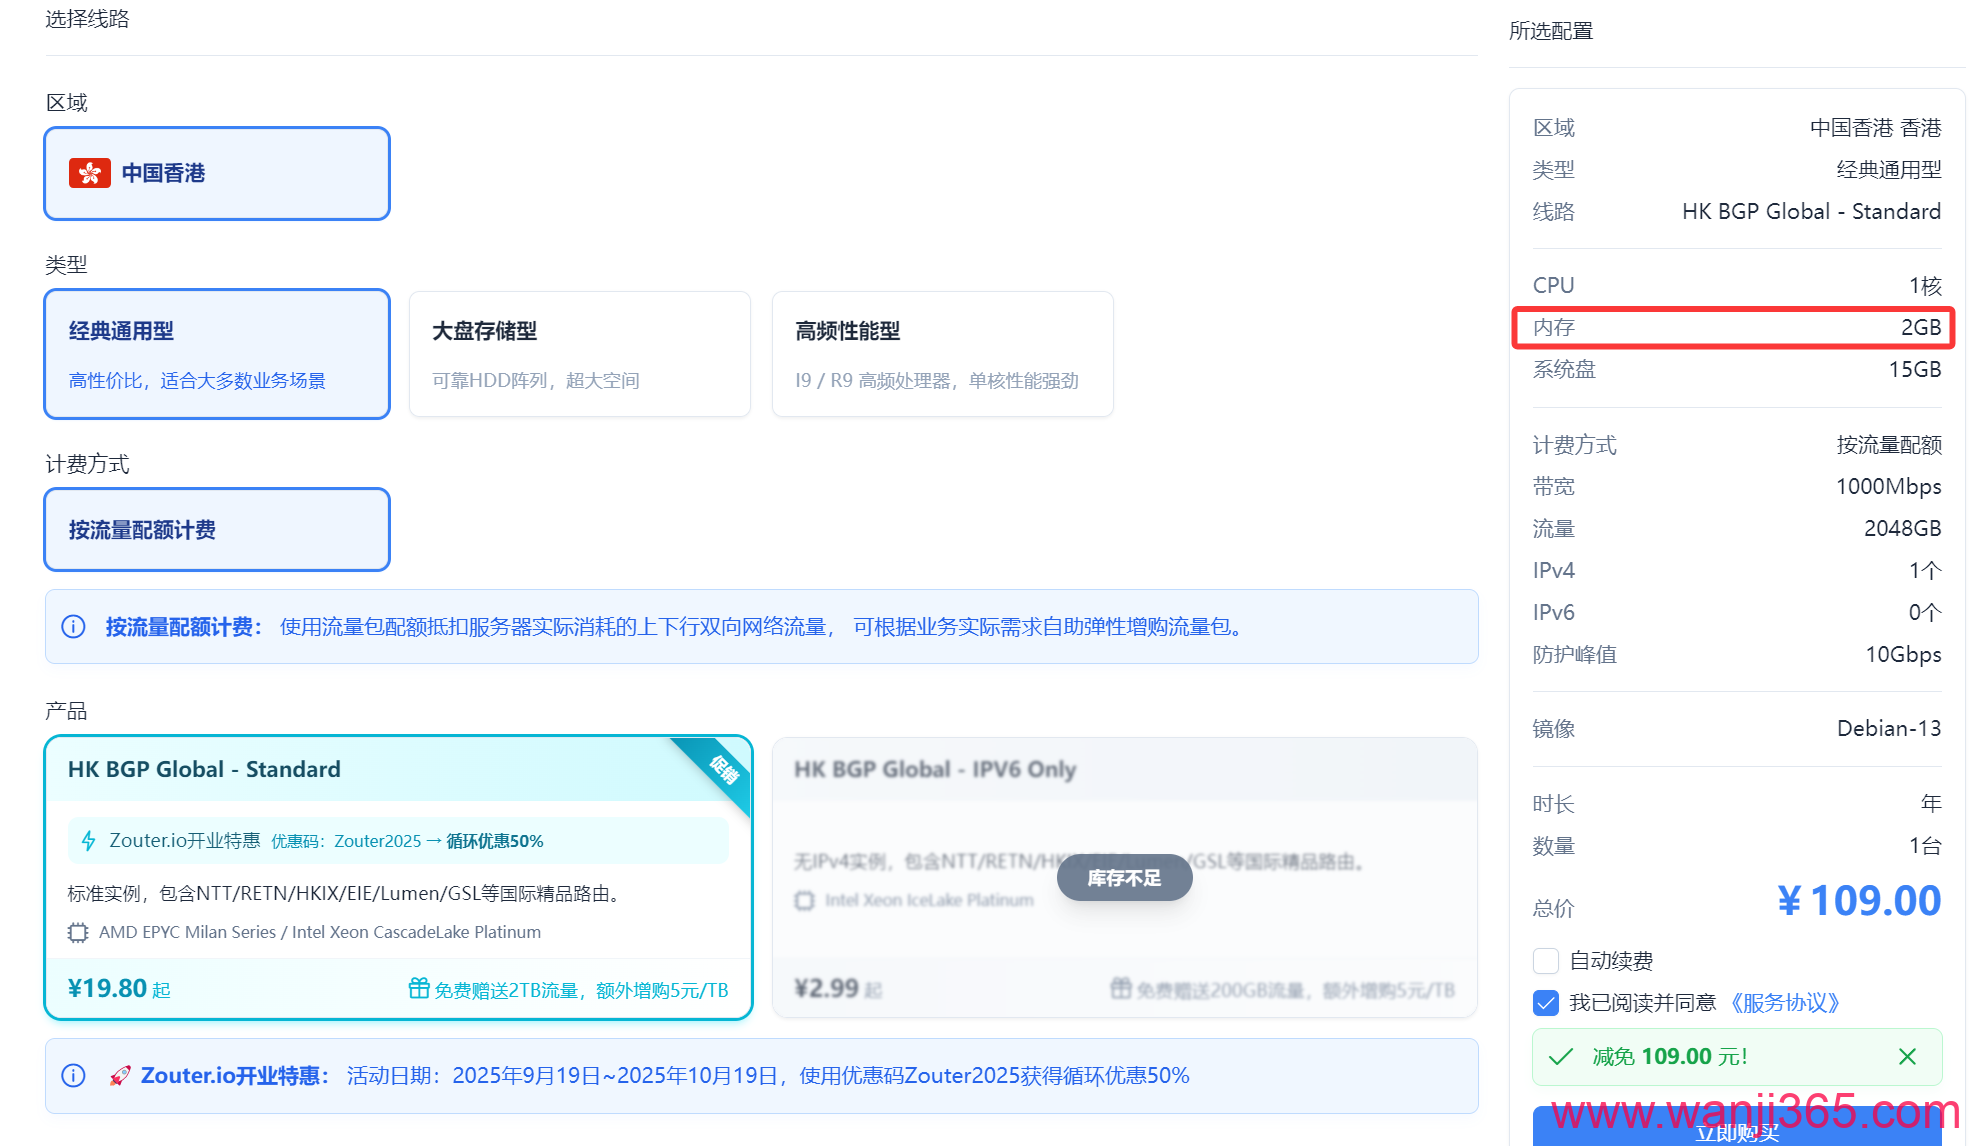The image size is (1969, 1146).
Task: Select the 高频性能型 type card
Action: tap(942, 354)
